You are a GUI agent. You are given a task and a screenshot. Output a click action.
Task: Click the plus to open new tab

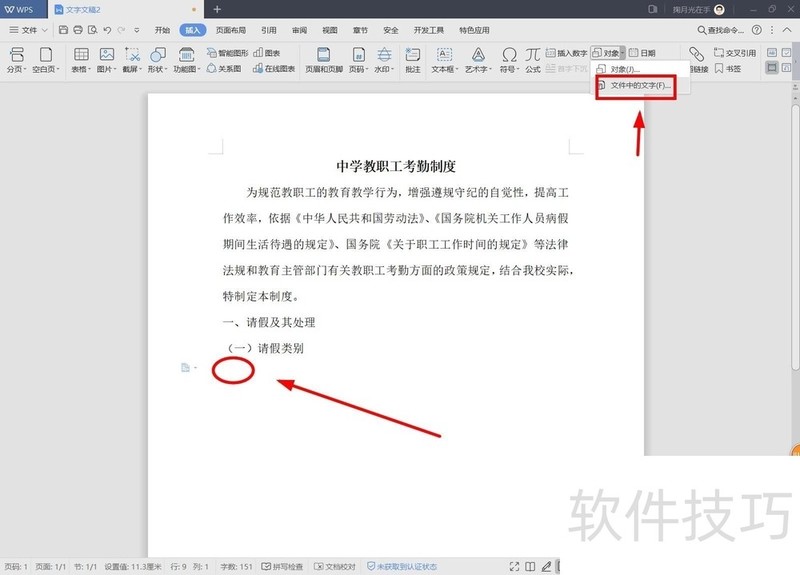[217, 9]
